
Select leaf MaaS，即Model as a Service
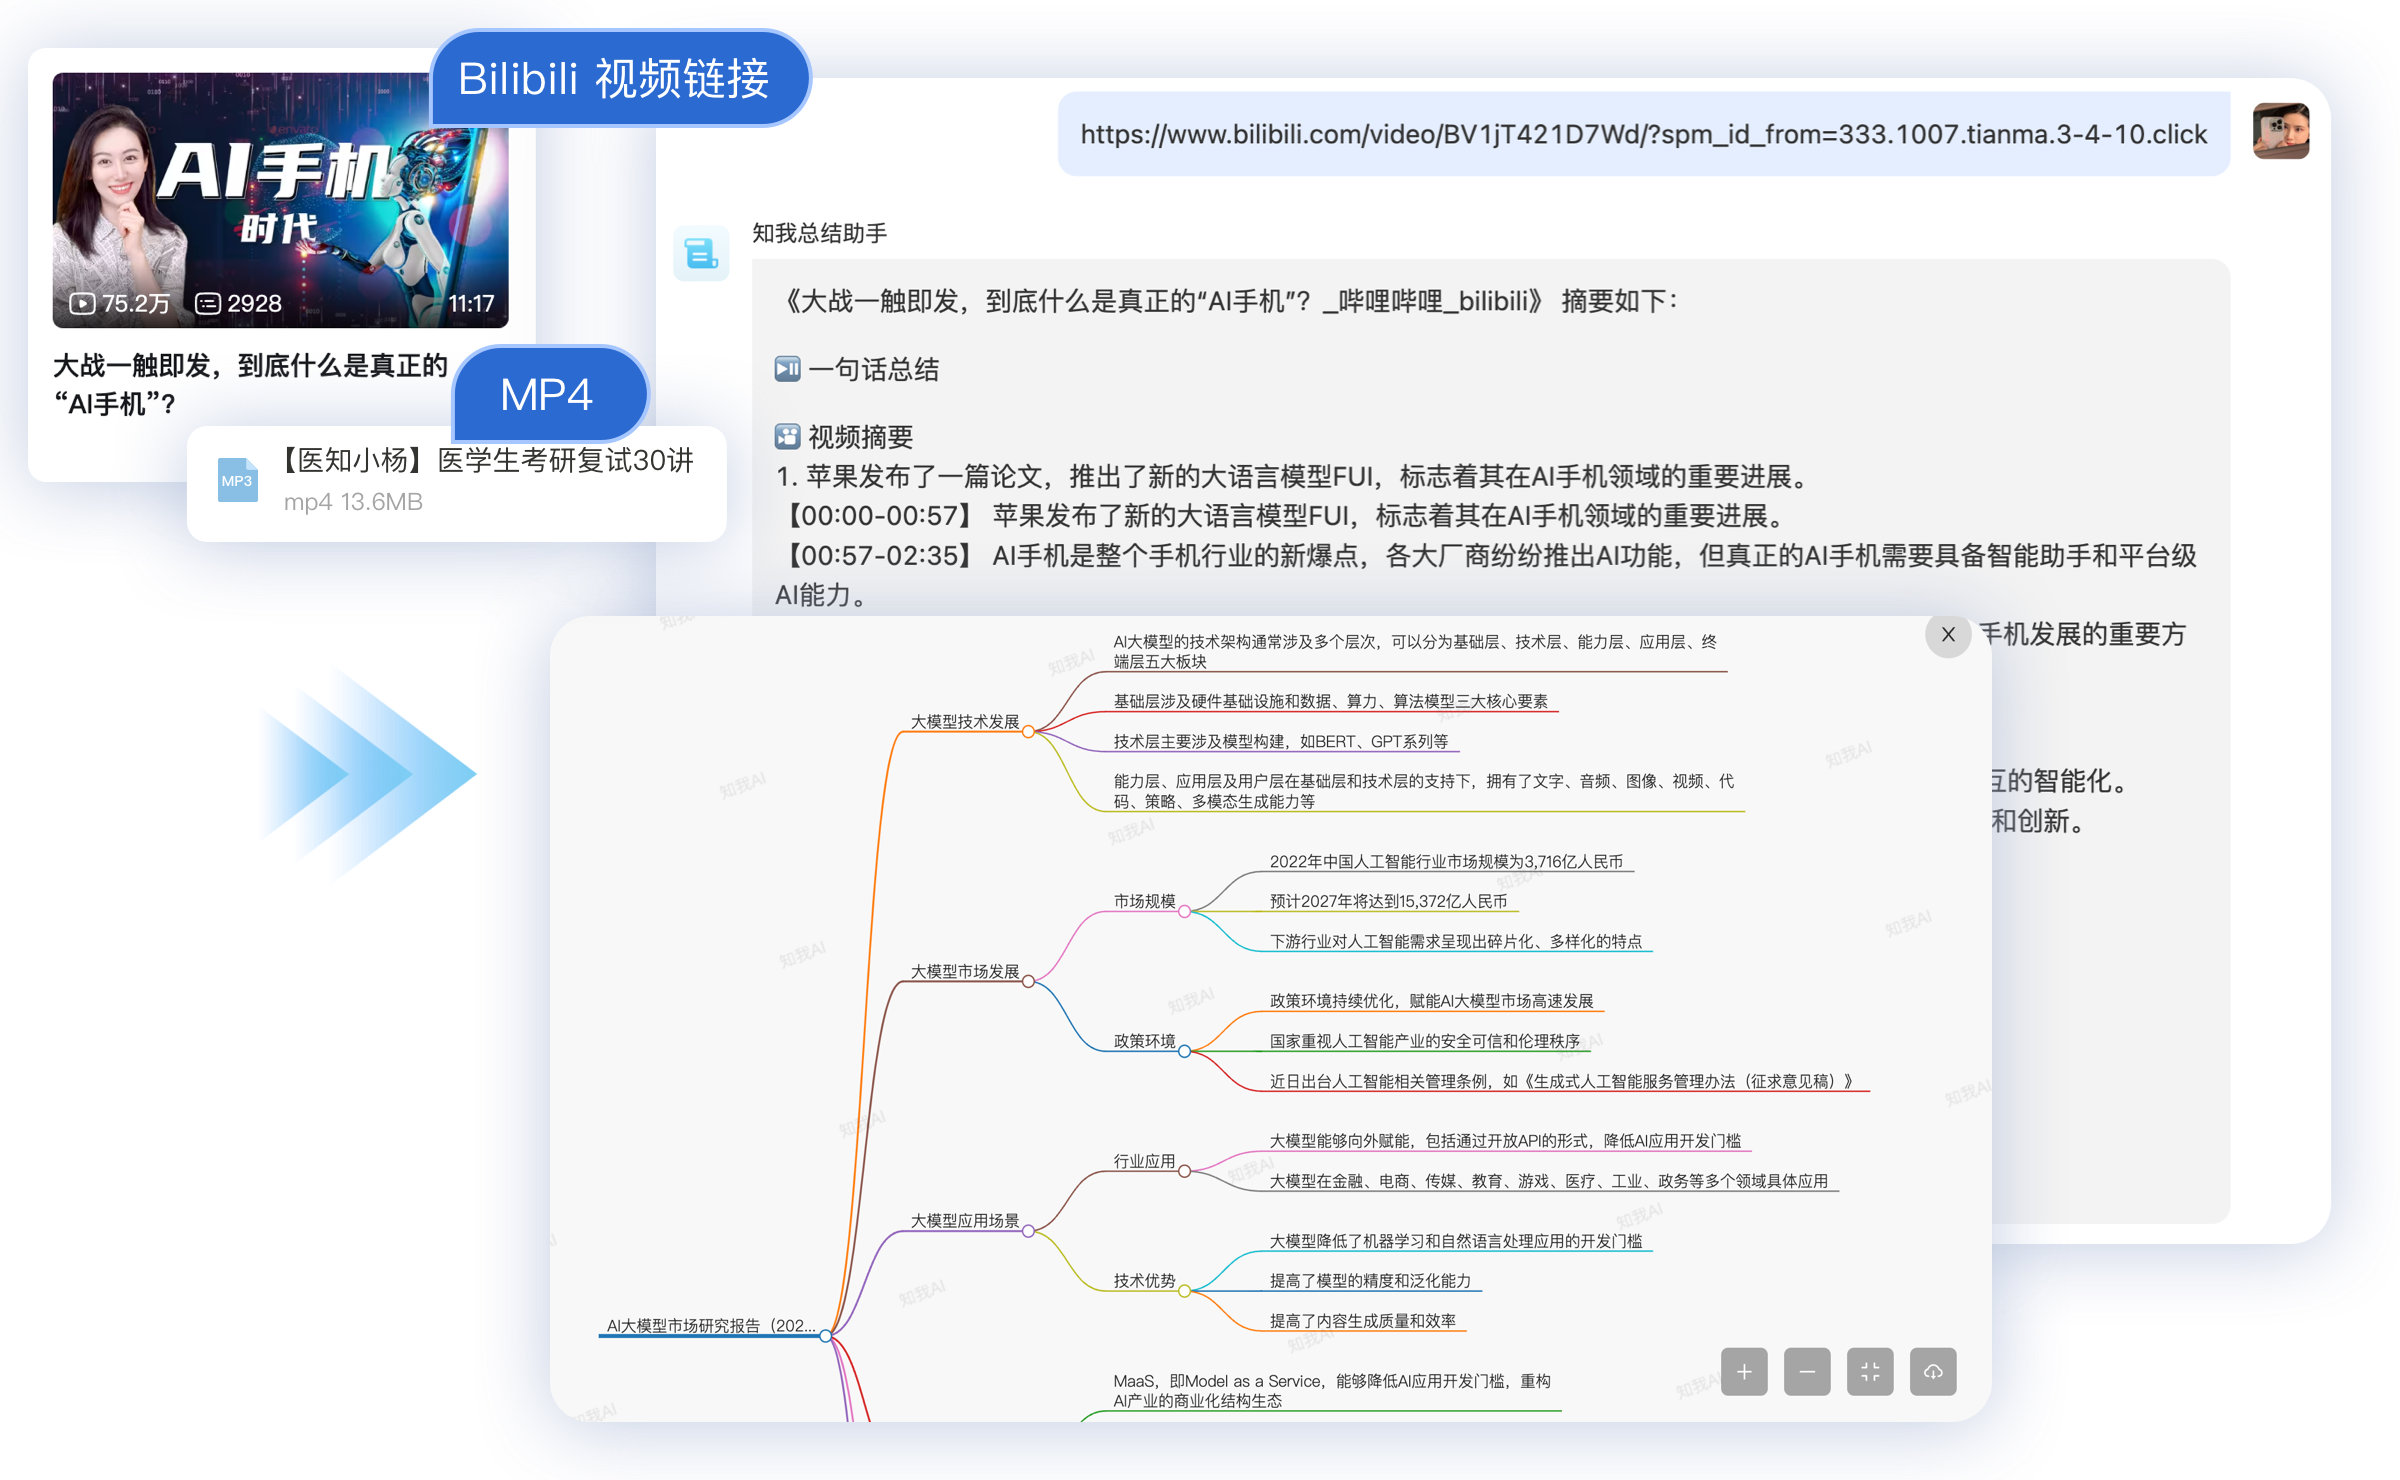point(1331,1391)
